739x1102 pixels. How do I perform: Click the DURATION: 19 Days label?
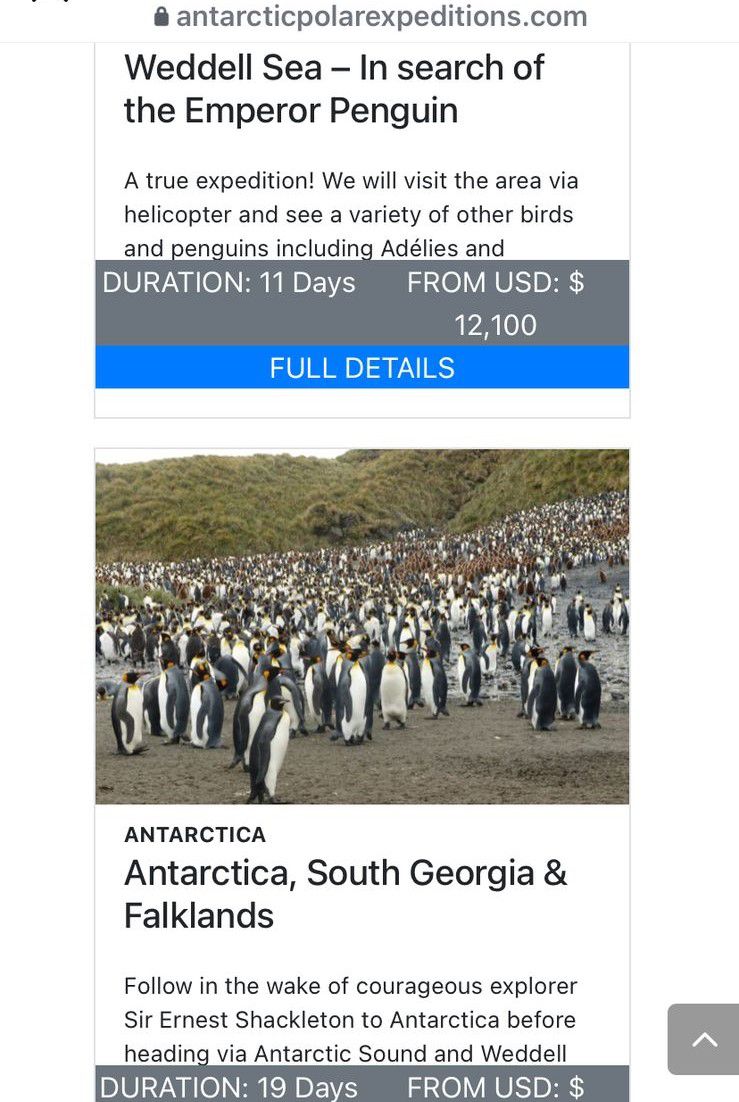(229, 1087)
